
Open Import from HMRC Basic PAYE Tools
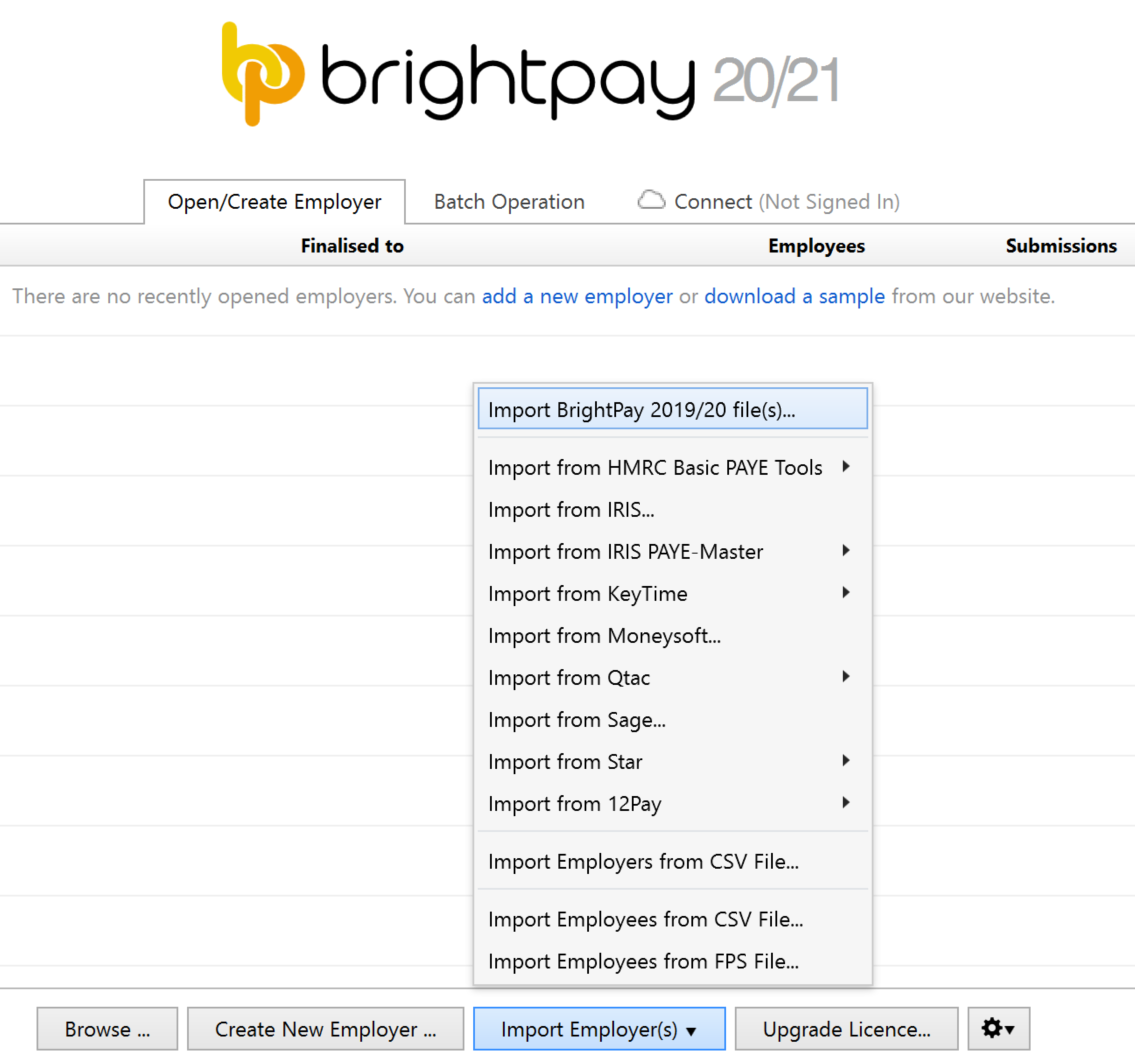tap(672, 468)
